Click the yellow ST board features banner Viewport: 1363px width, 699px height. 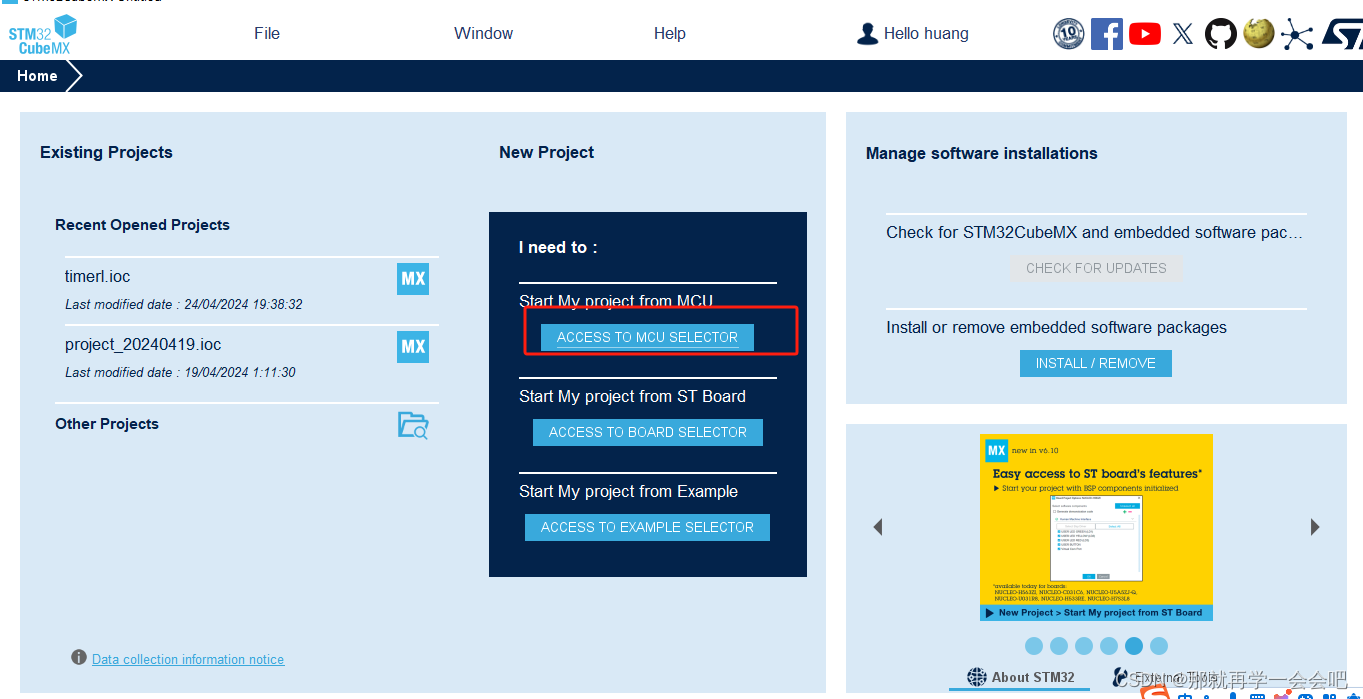pyautogui.click(x=1096, y=527)
